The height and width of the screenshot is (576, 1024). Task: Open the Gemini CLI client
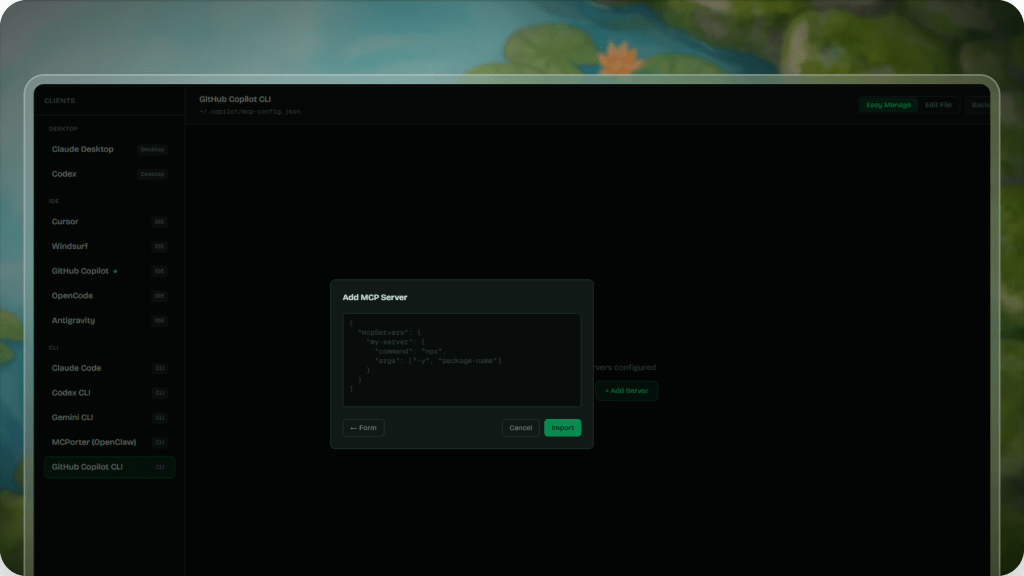(72, 417)
